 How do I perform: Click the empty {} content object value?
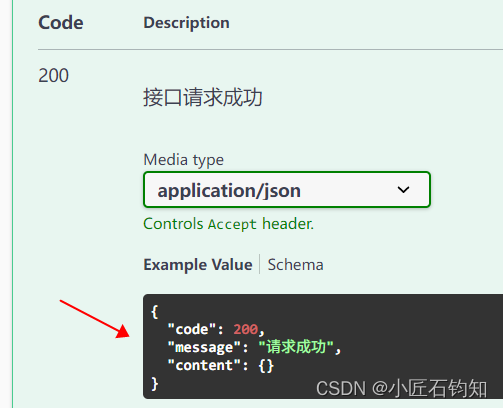266,366
